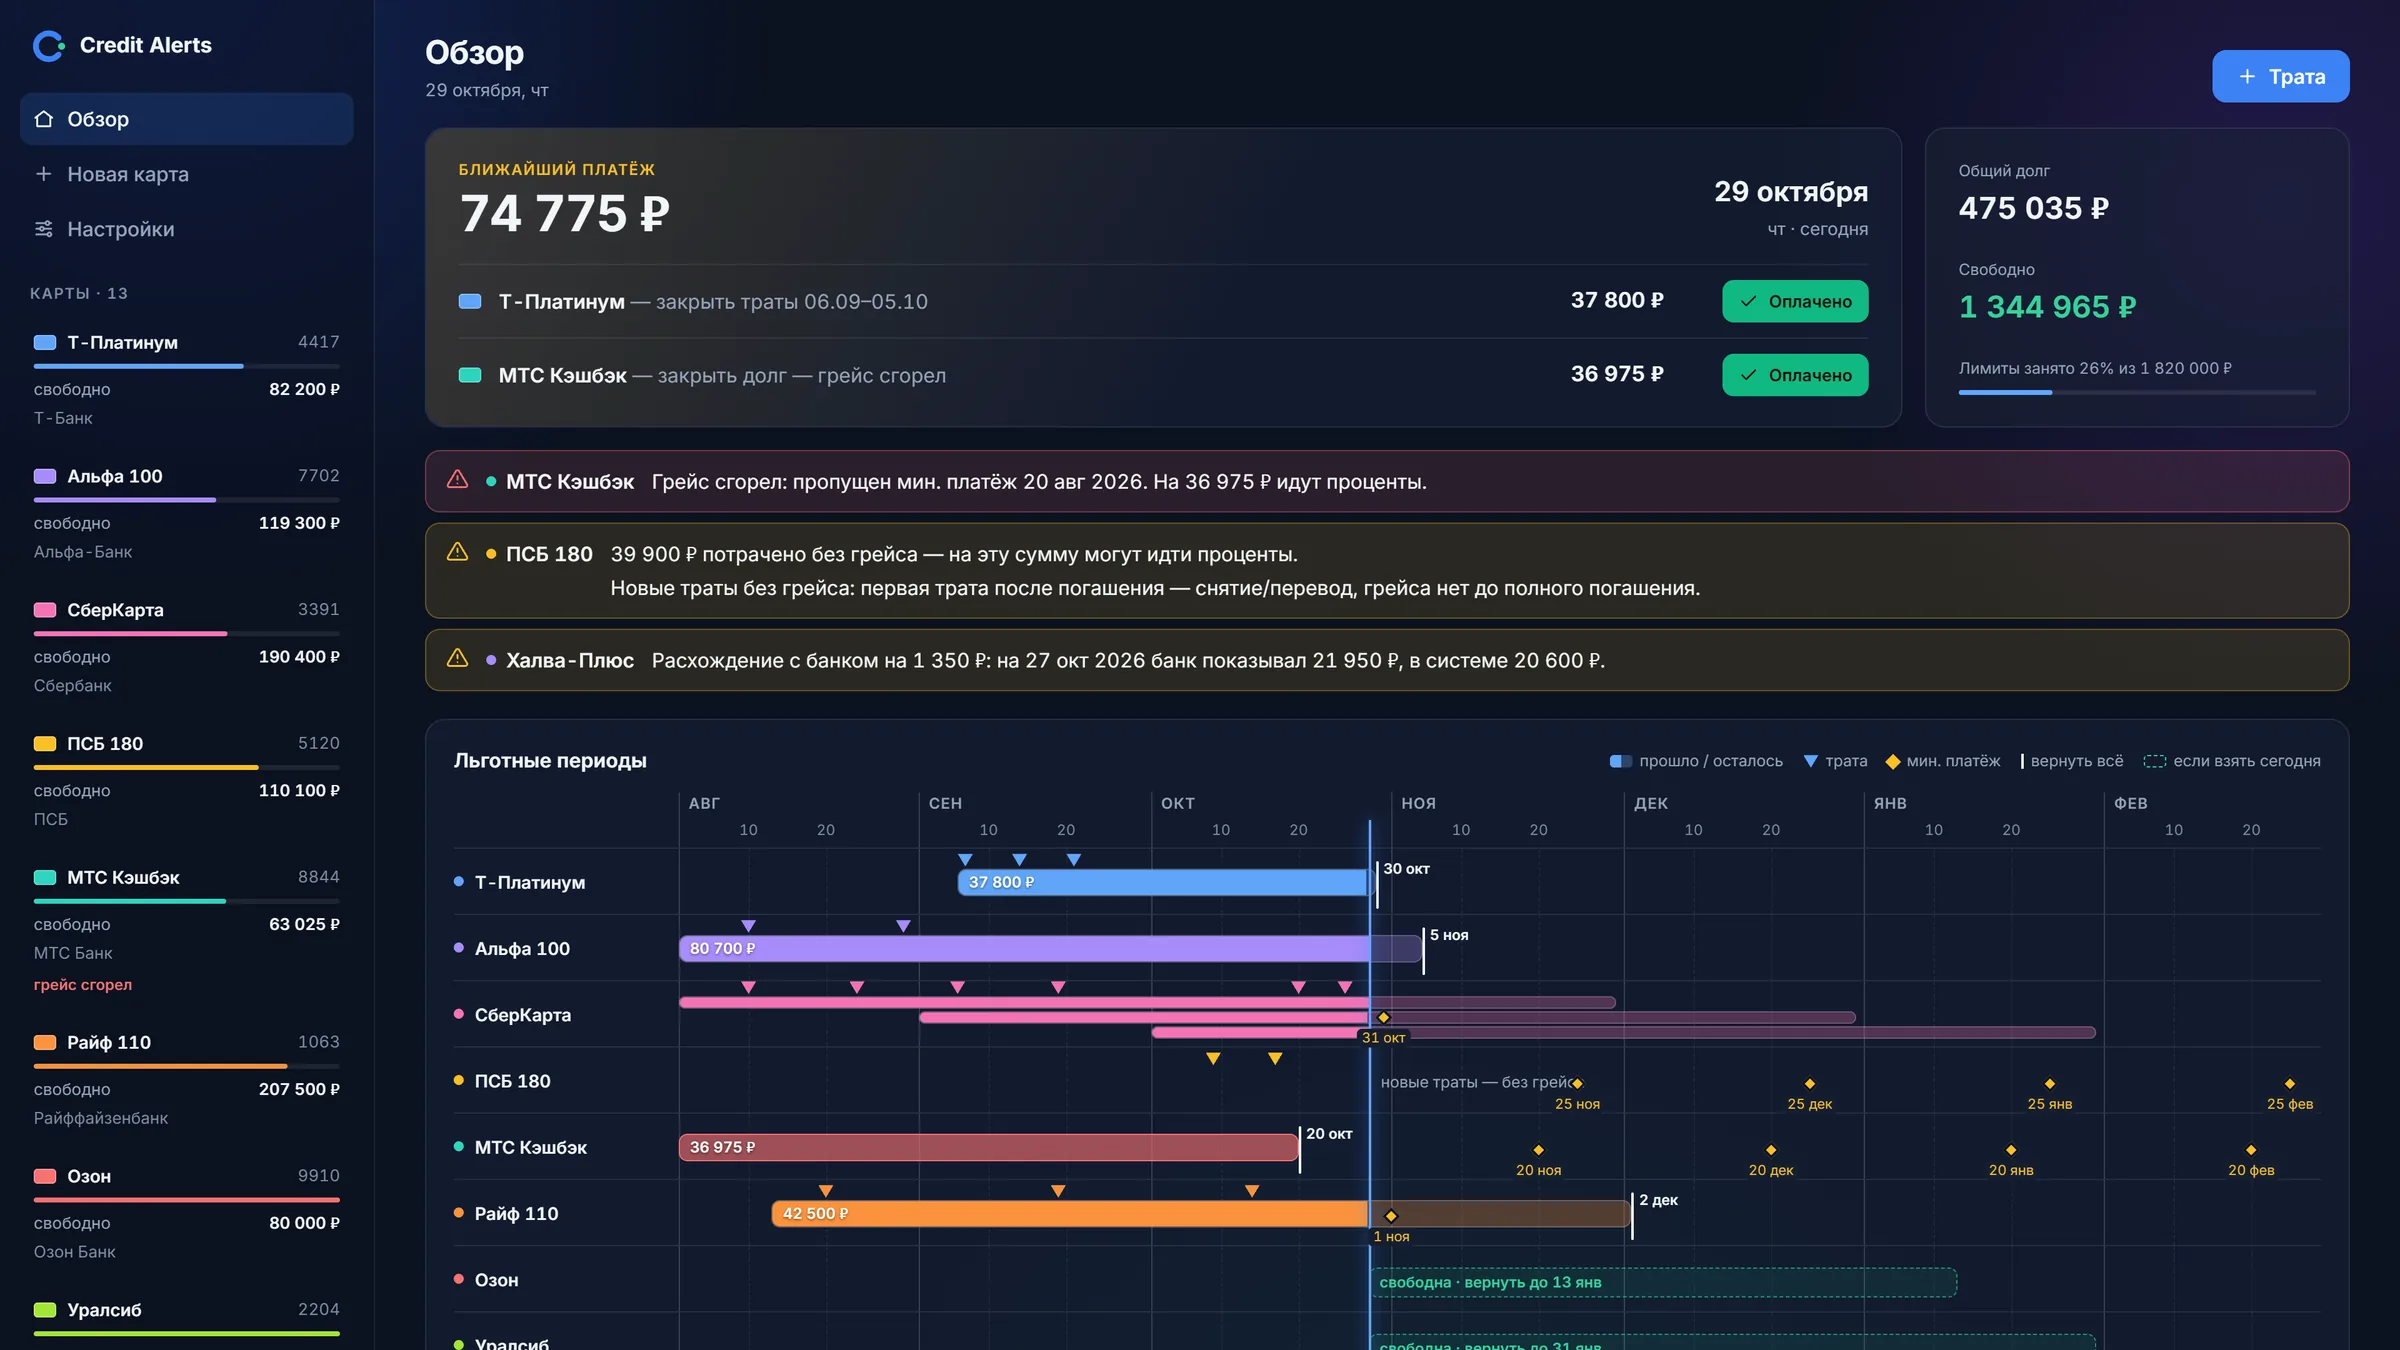Viewport: 2400px width, 1350px height.
Task: Click the blue card icon next to Т-Платинум payment
Action: pos(470,301)
